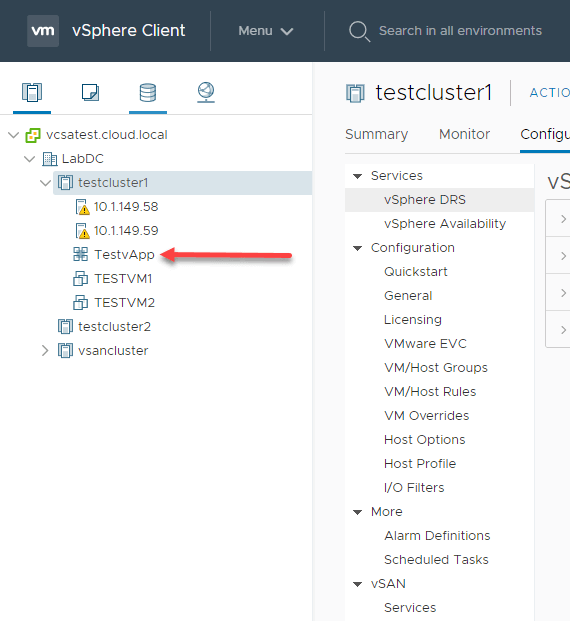
Task: Collapse the Services section triangle
Action: click(358, 176)
